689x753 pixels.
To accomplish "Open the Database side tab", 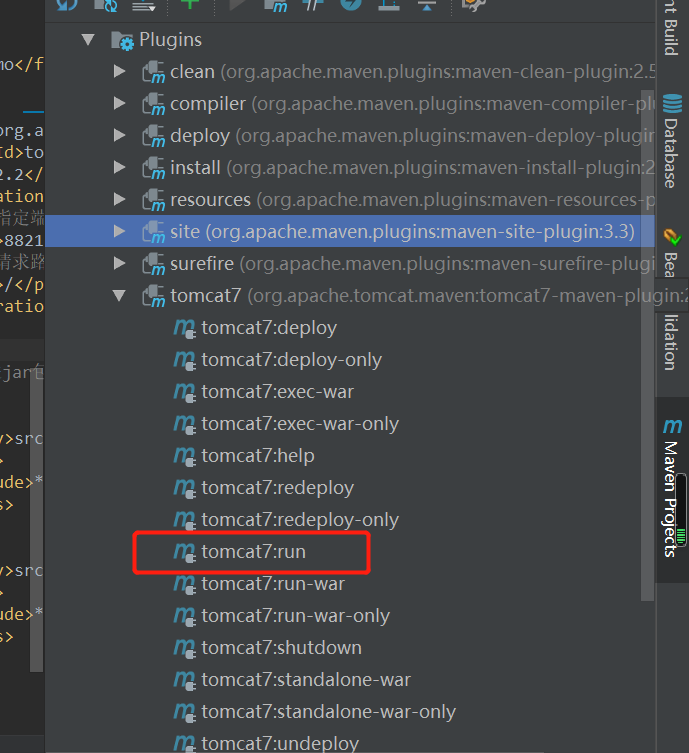I will (672, 140).
